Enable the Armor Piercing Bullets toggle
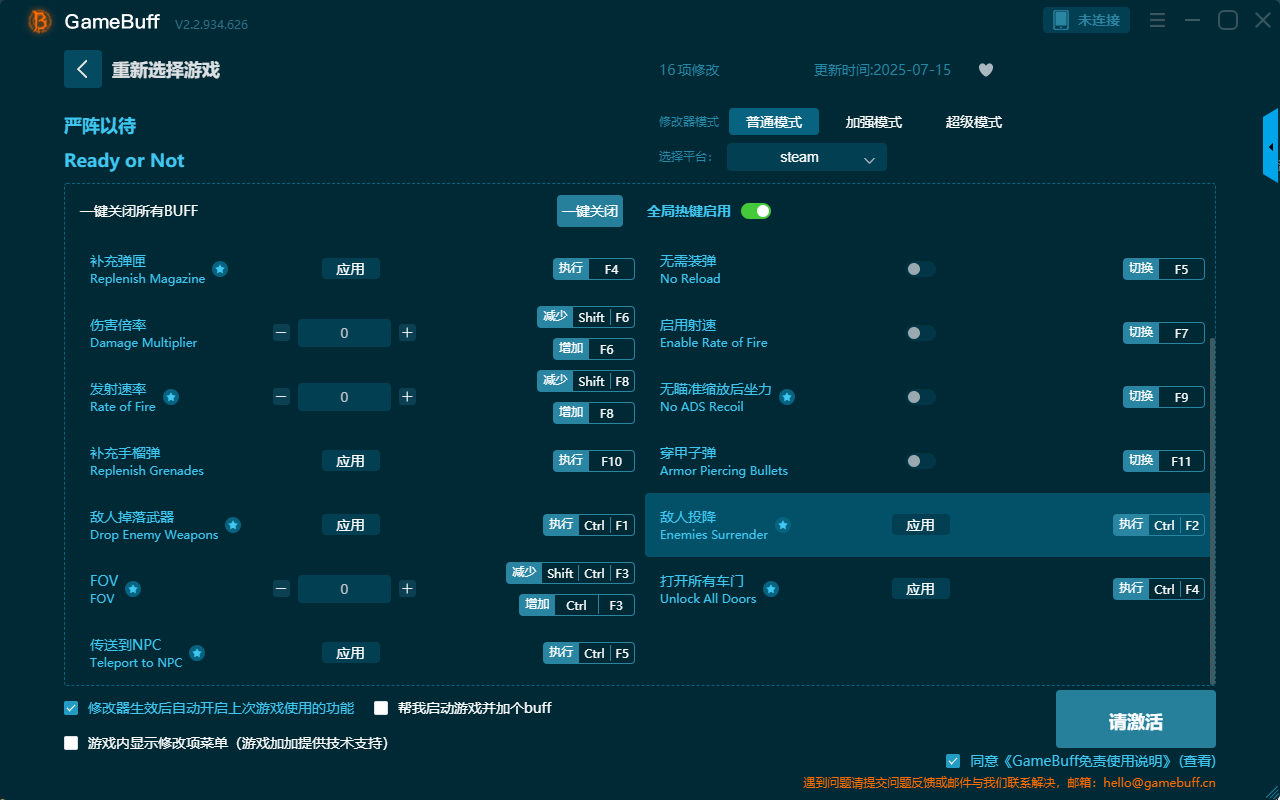1280x800 pixels. click(x=920, y=460)
